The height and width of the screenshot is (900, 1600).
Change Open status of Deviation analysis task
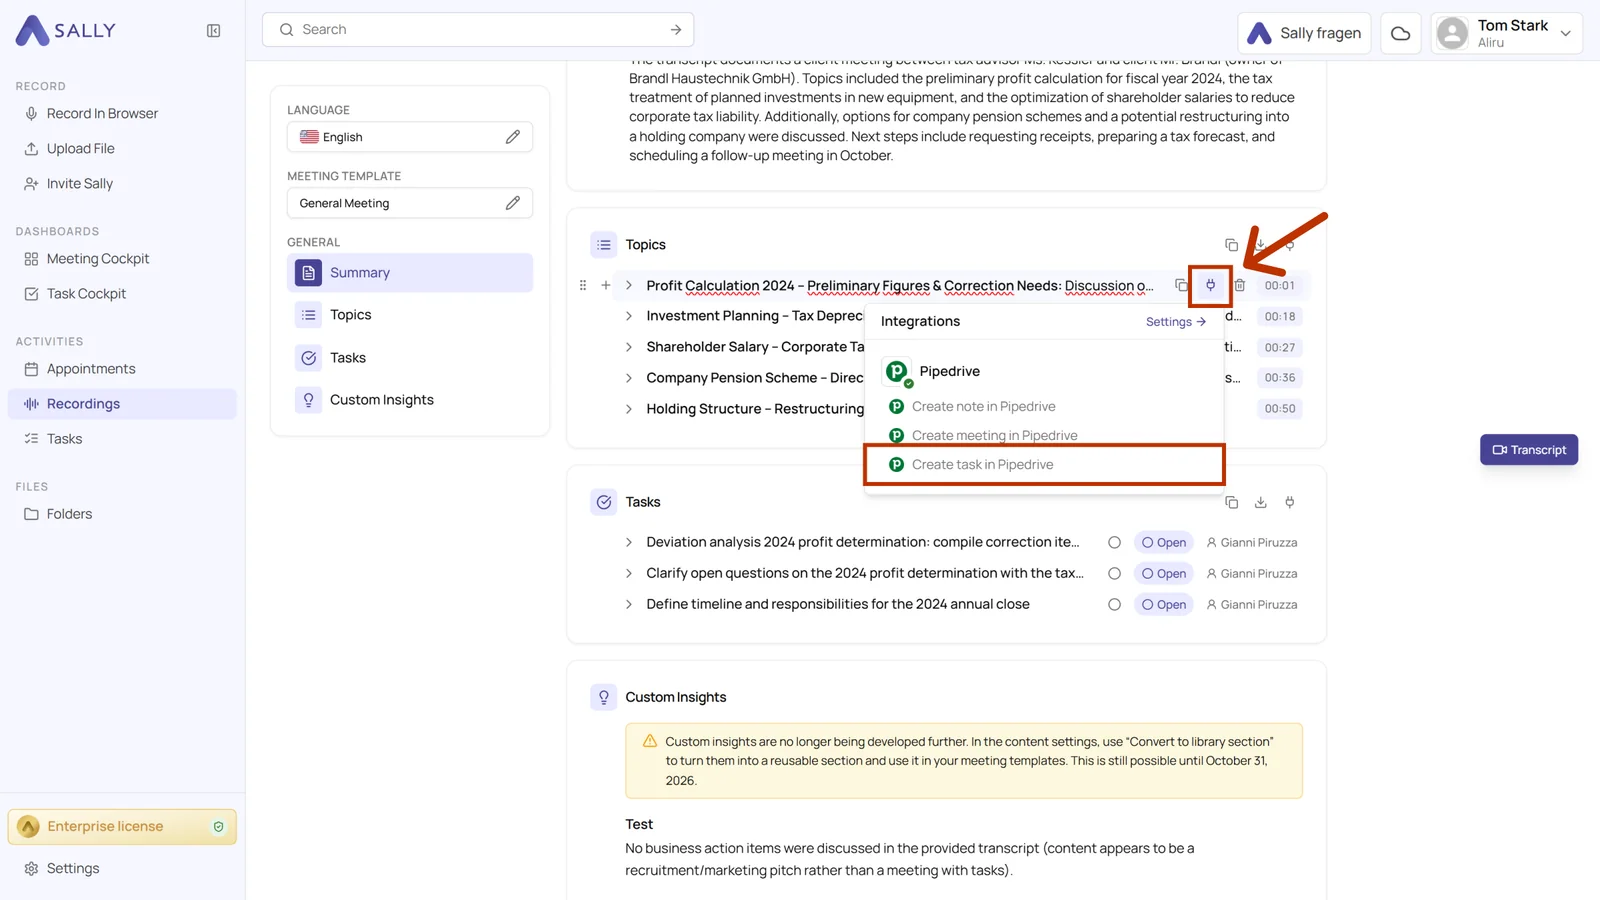coord(1164,543)
